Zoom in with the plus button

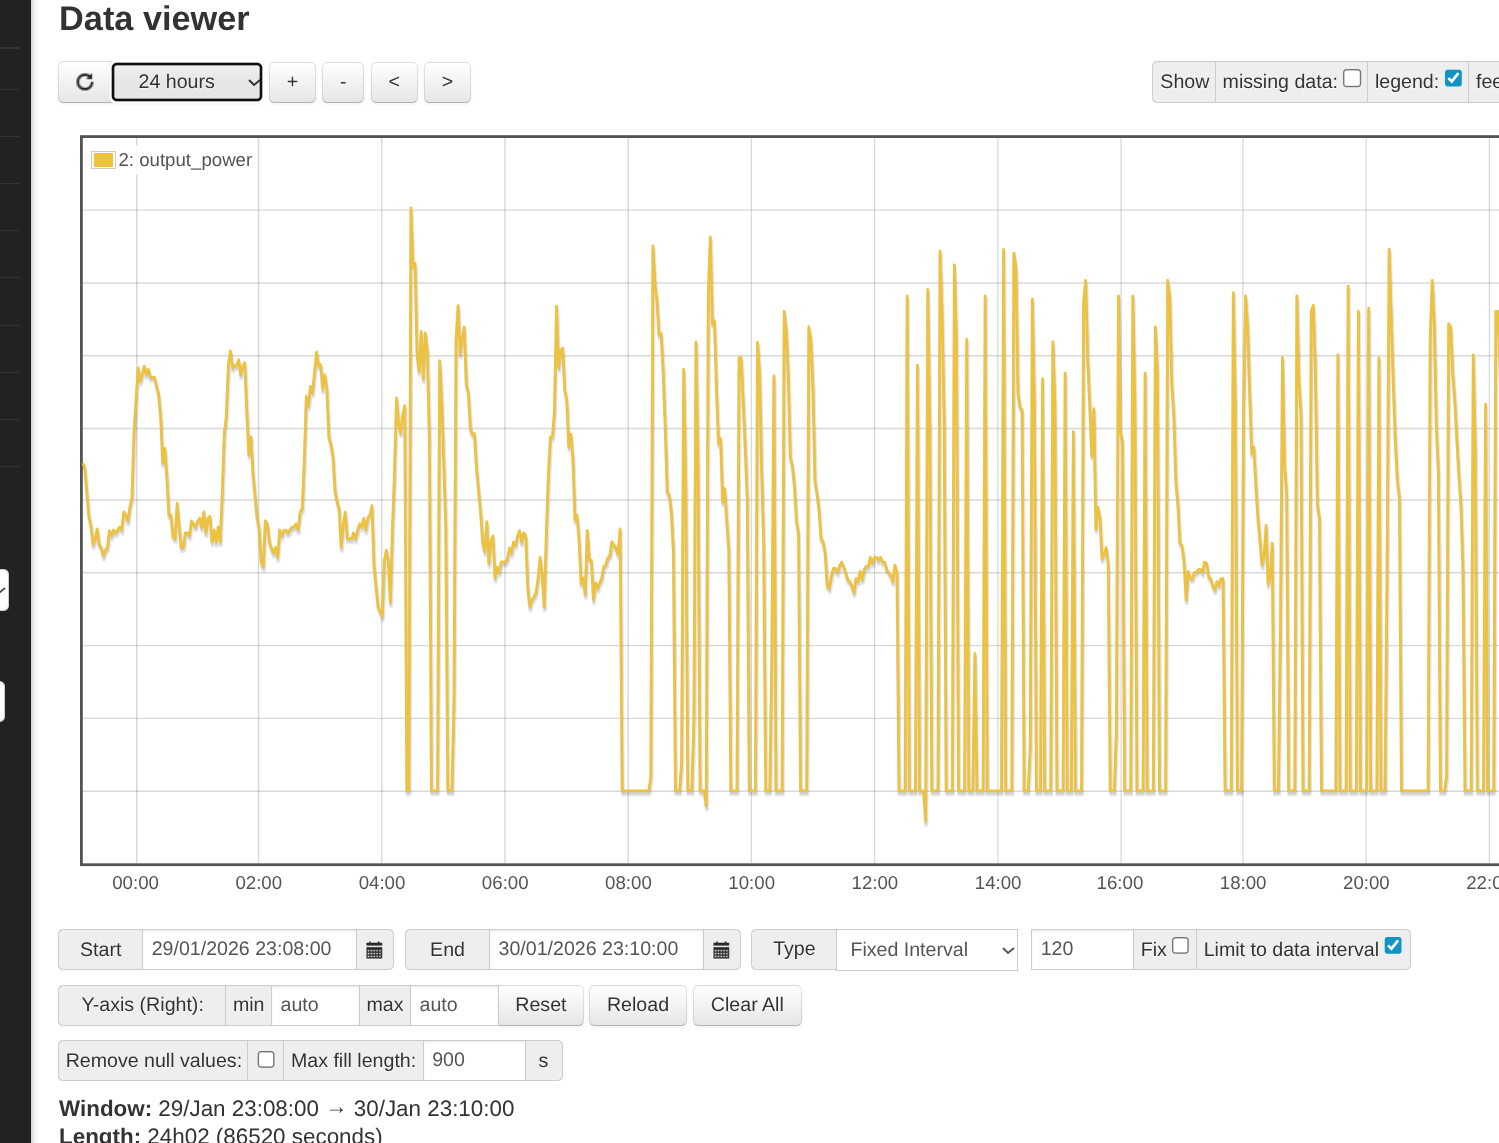click(x=292, y=82)
